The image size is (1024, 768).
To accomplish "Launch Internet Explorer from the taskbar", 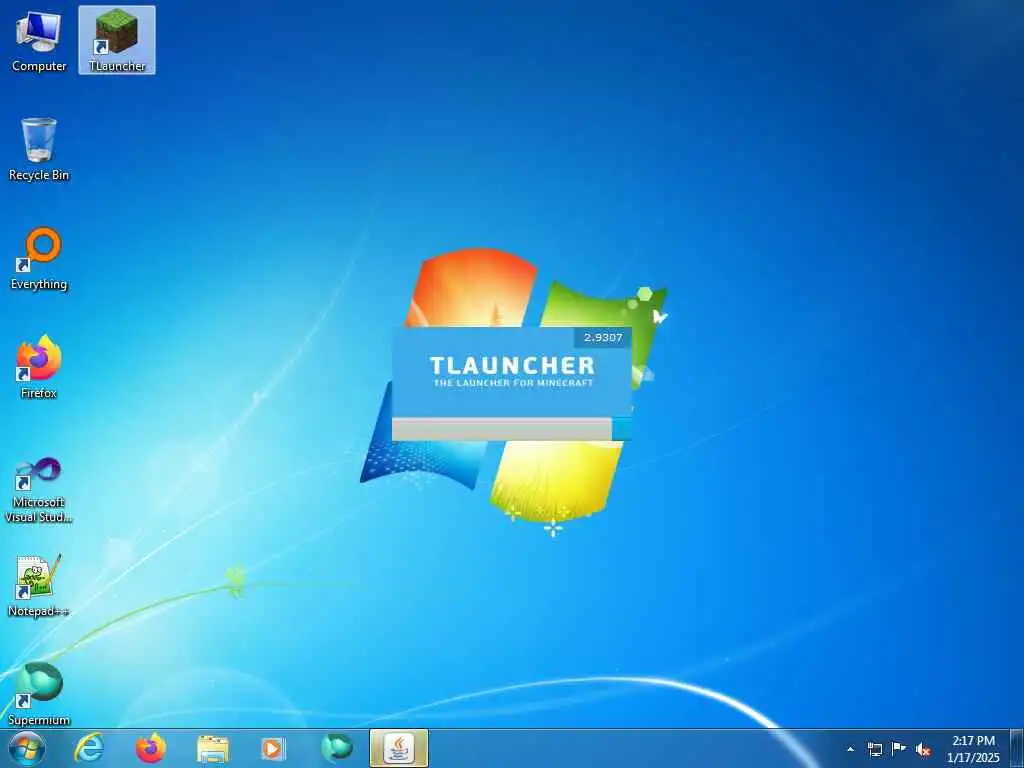I will [x=88, y=748].
